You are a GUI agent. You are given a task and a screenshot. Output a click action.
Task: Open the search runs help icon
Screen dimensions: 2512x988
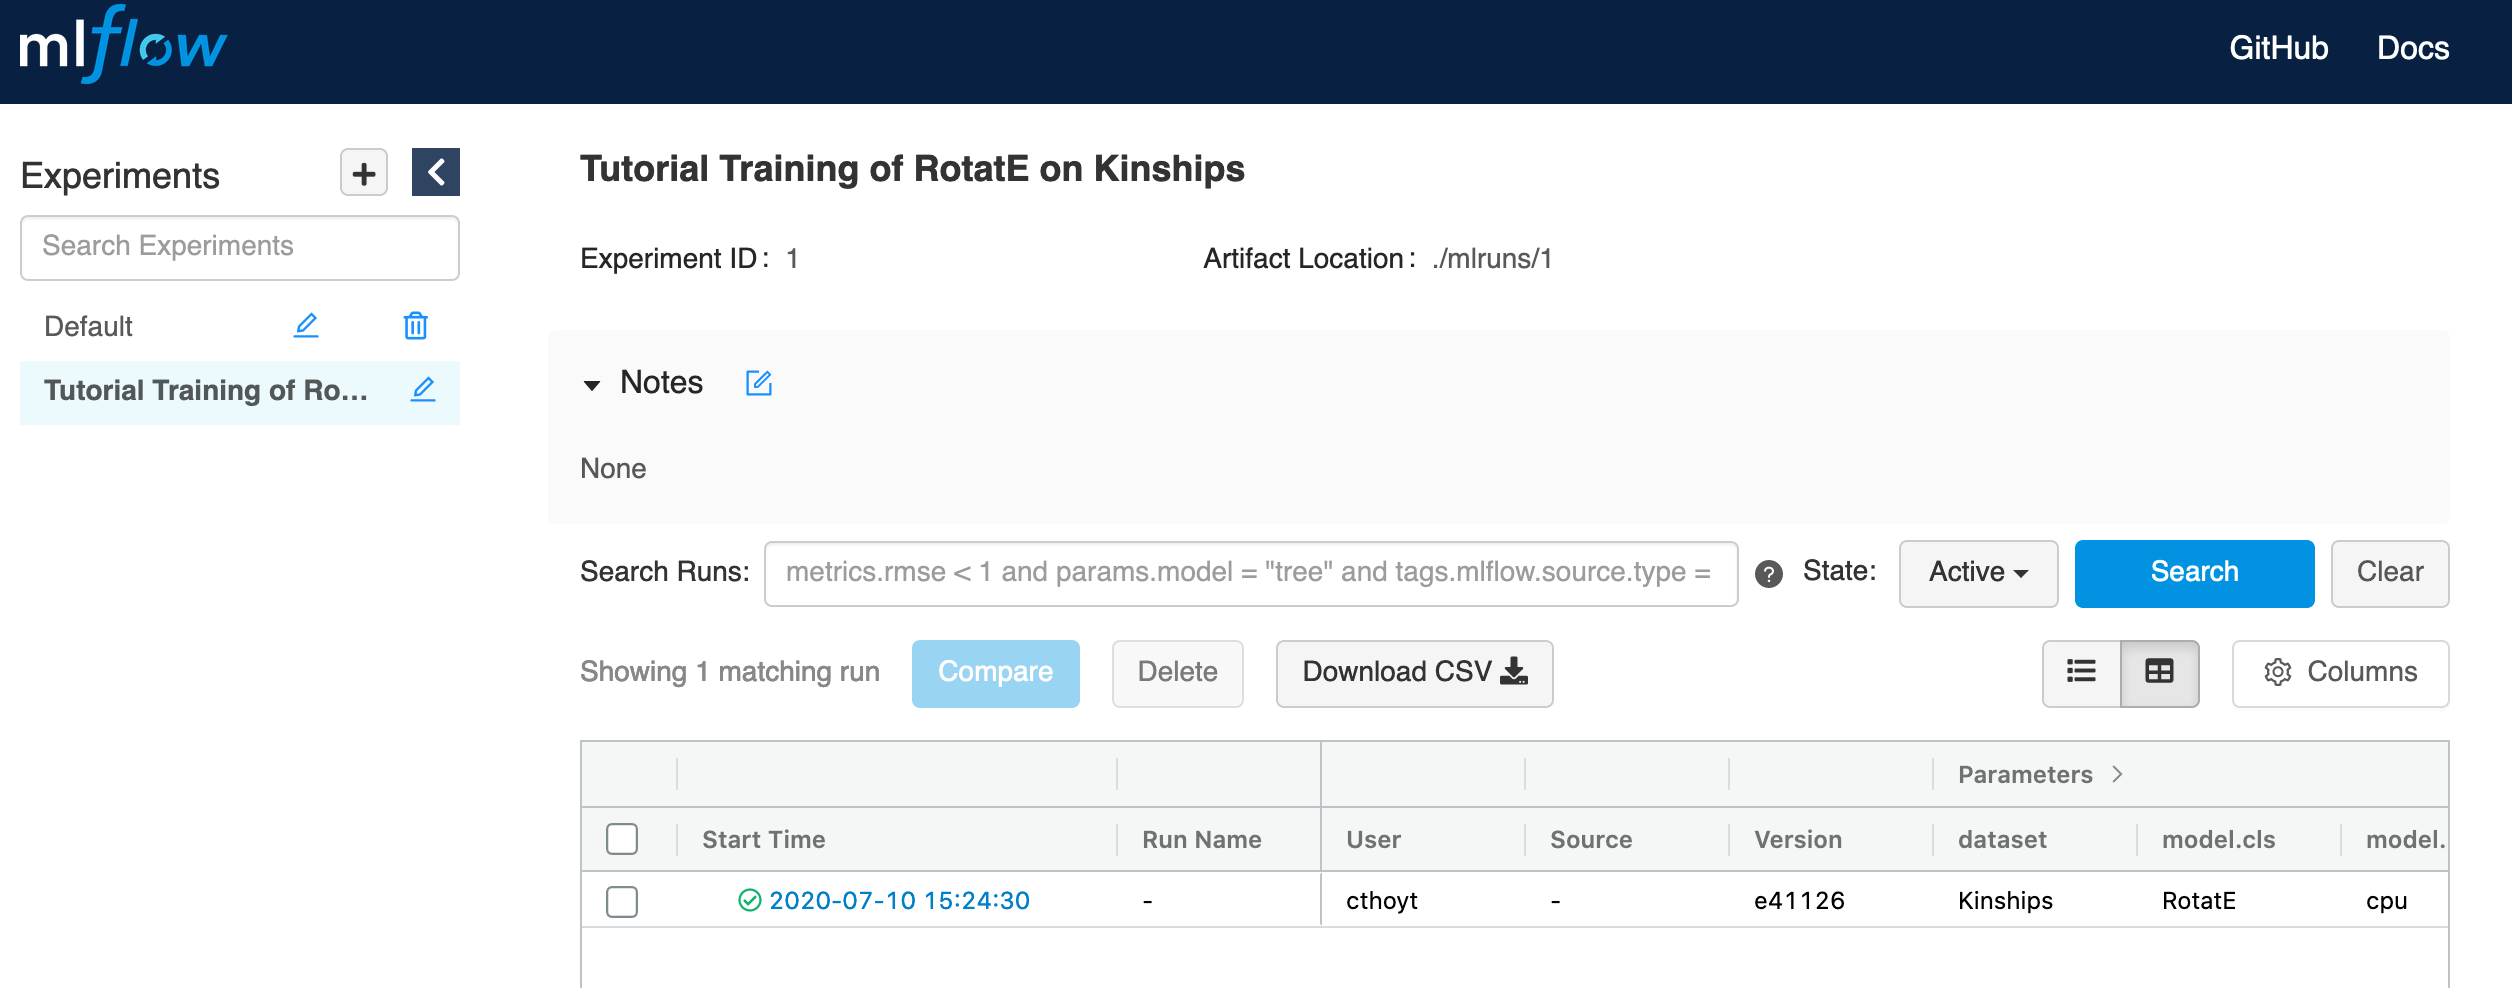[1769, 574]
